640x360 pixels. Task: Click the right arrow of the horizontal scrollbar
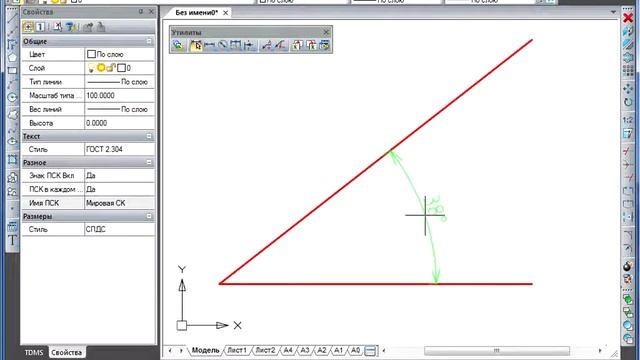pos(600,351)
